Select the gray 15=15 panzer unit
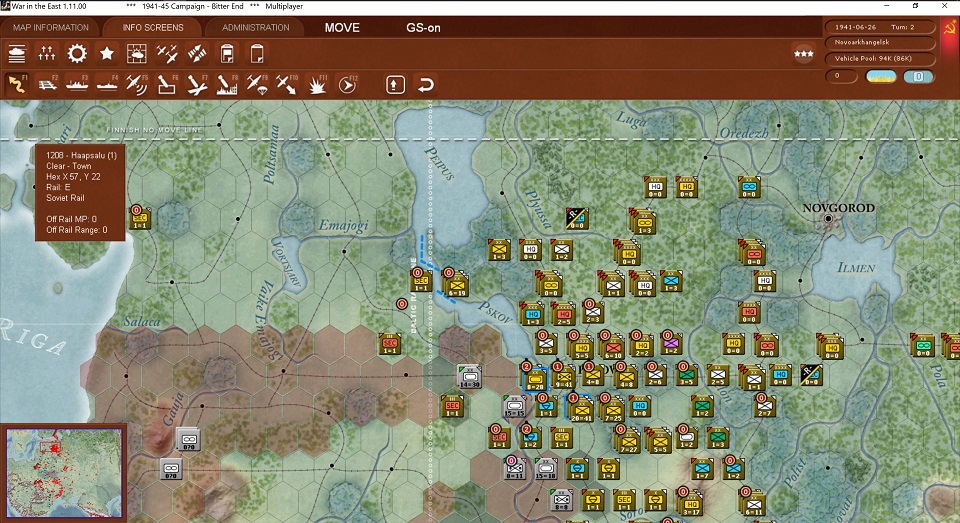960x523 pixels. (x=514, y=406)
